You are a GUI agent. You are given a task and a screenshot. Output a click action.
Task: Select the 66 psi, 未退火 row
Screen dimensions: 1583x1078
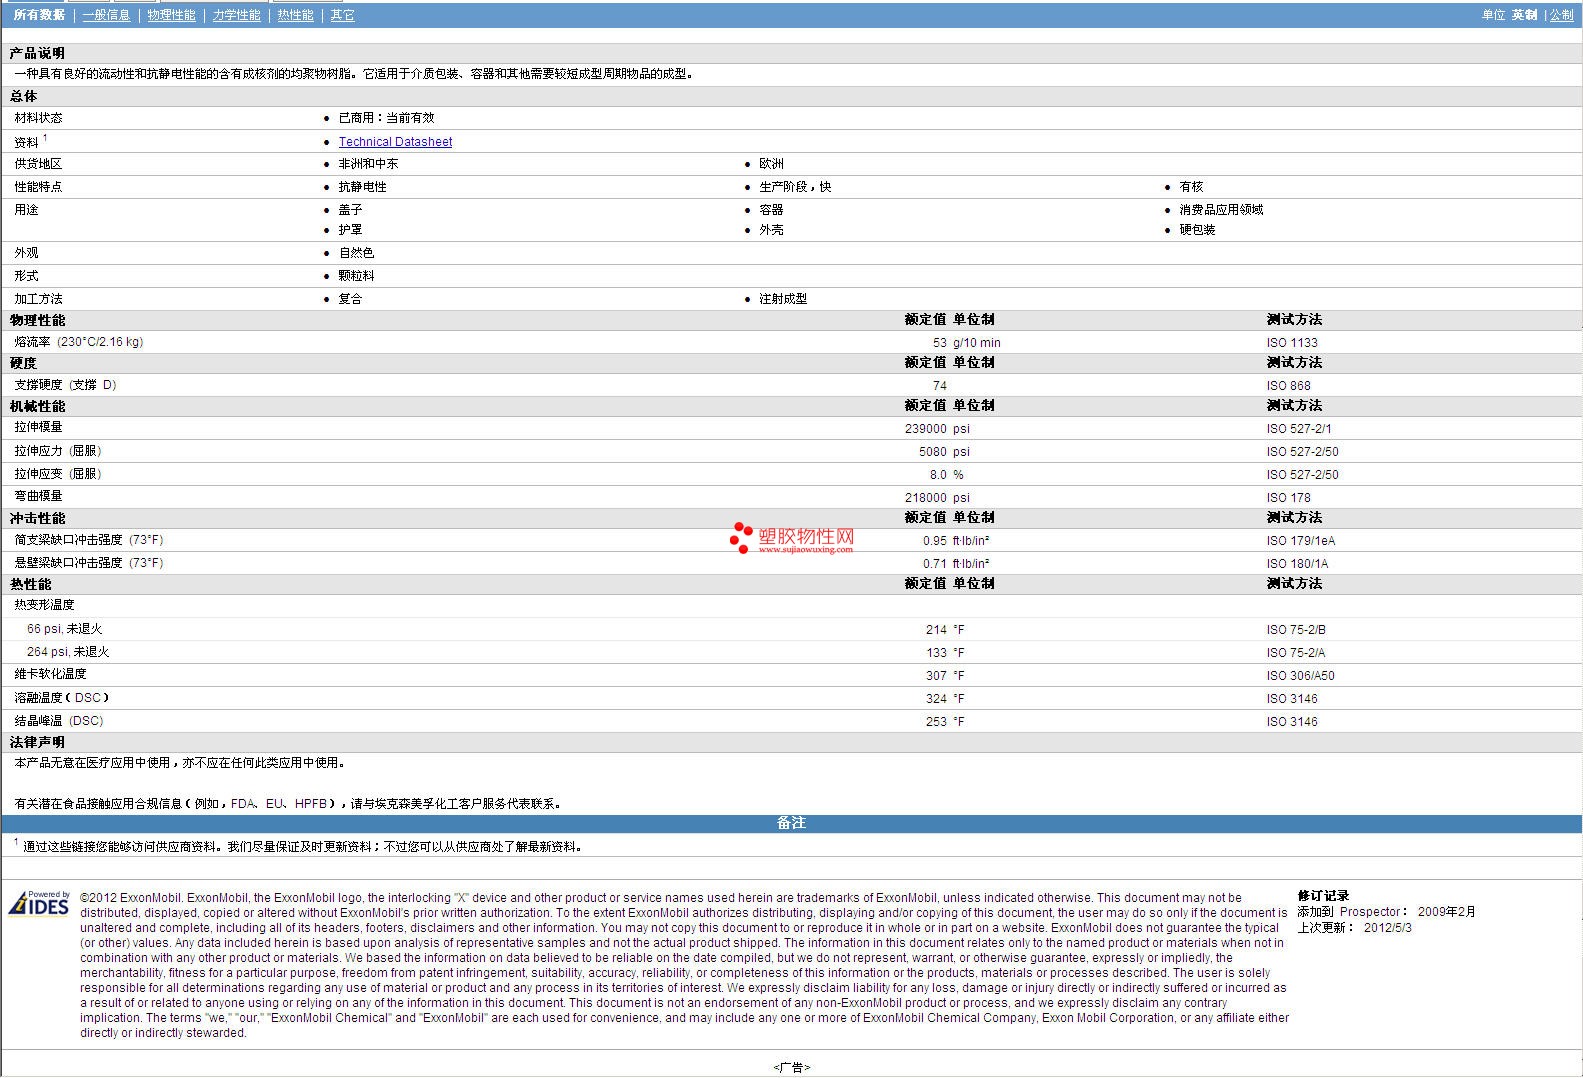point(791,629)
